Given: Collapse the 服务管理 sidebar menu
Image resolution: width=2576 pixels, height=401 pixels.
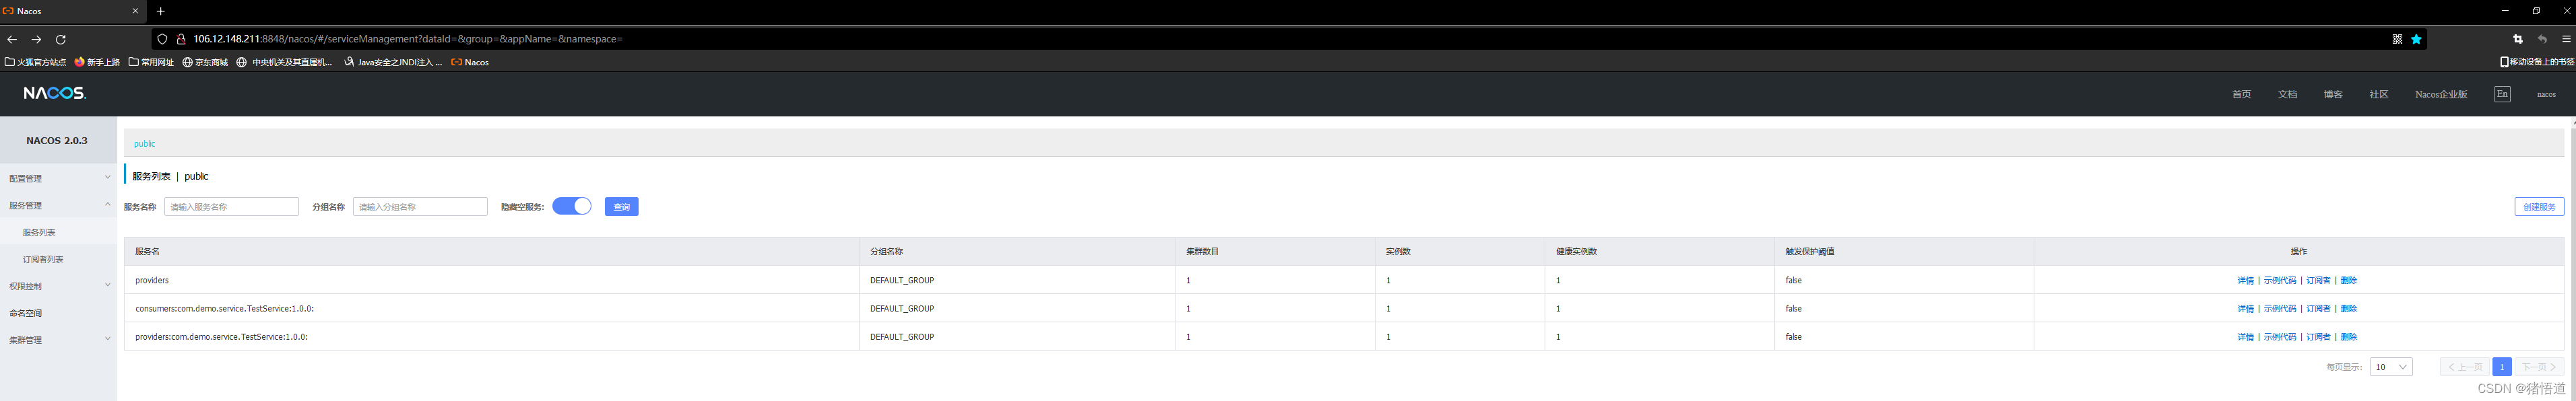Looking at the screenshot, I should point(58,205).
